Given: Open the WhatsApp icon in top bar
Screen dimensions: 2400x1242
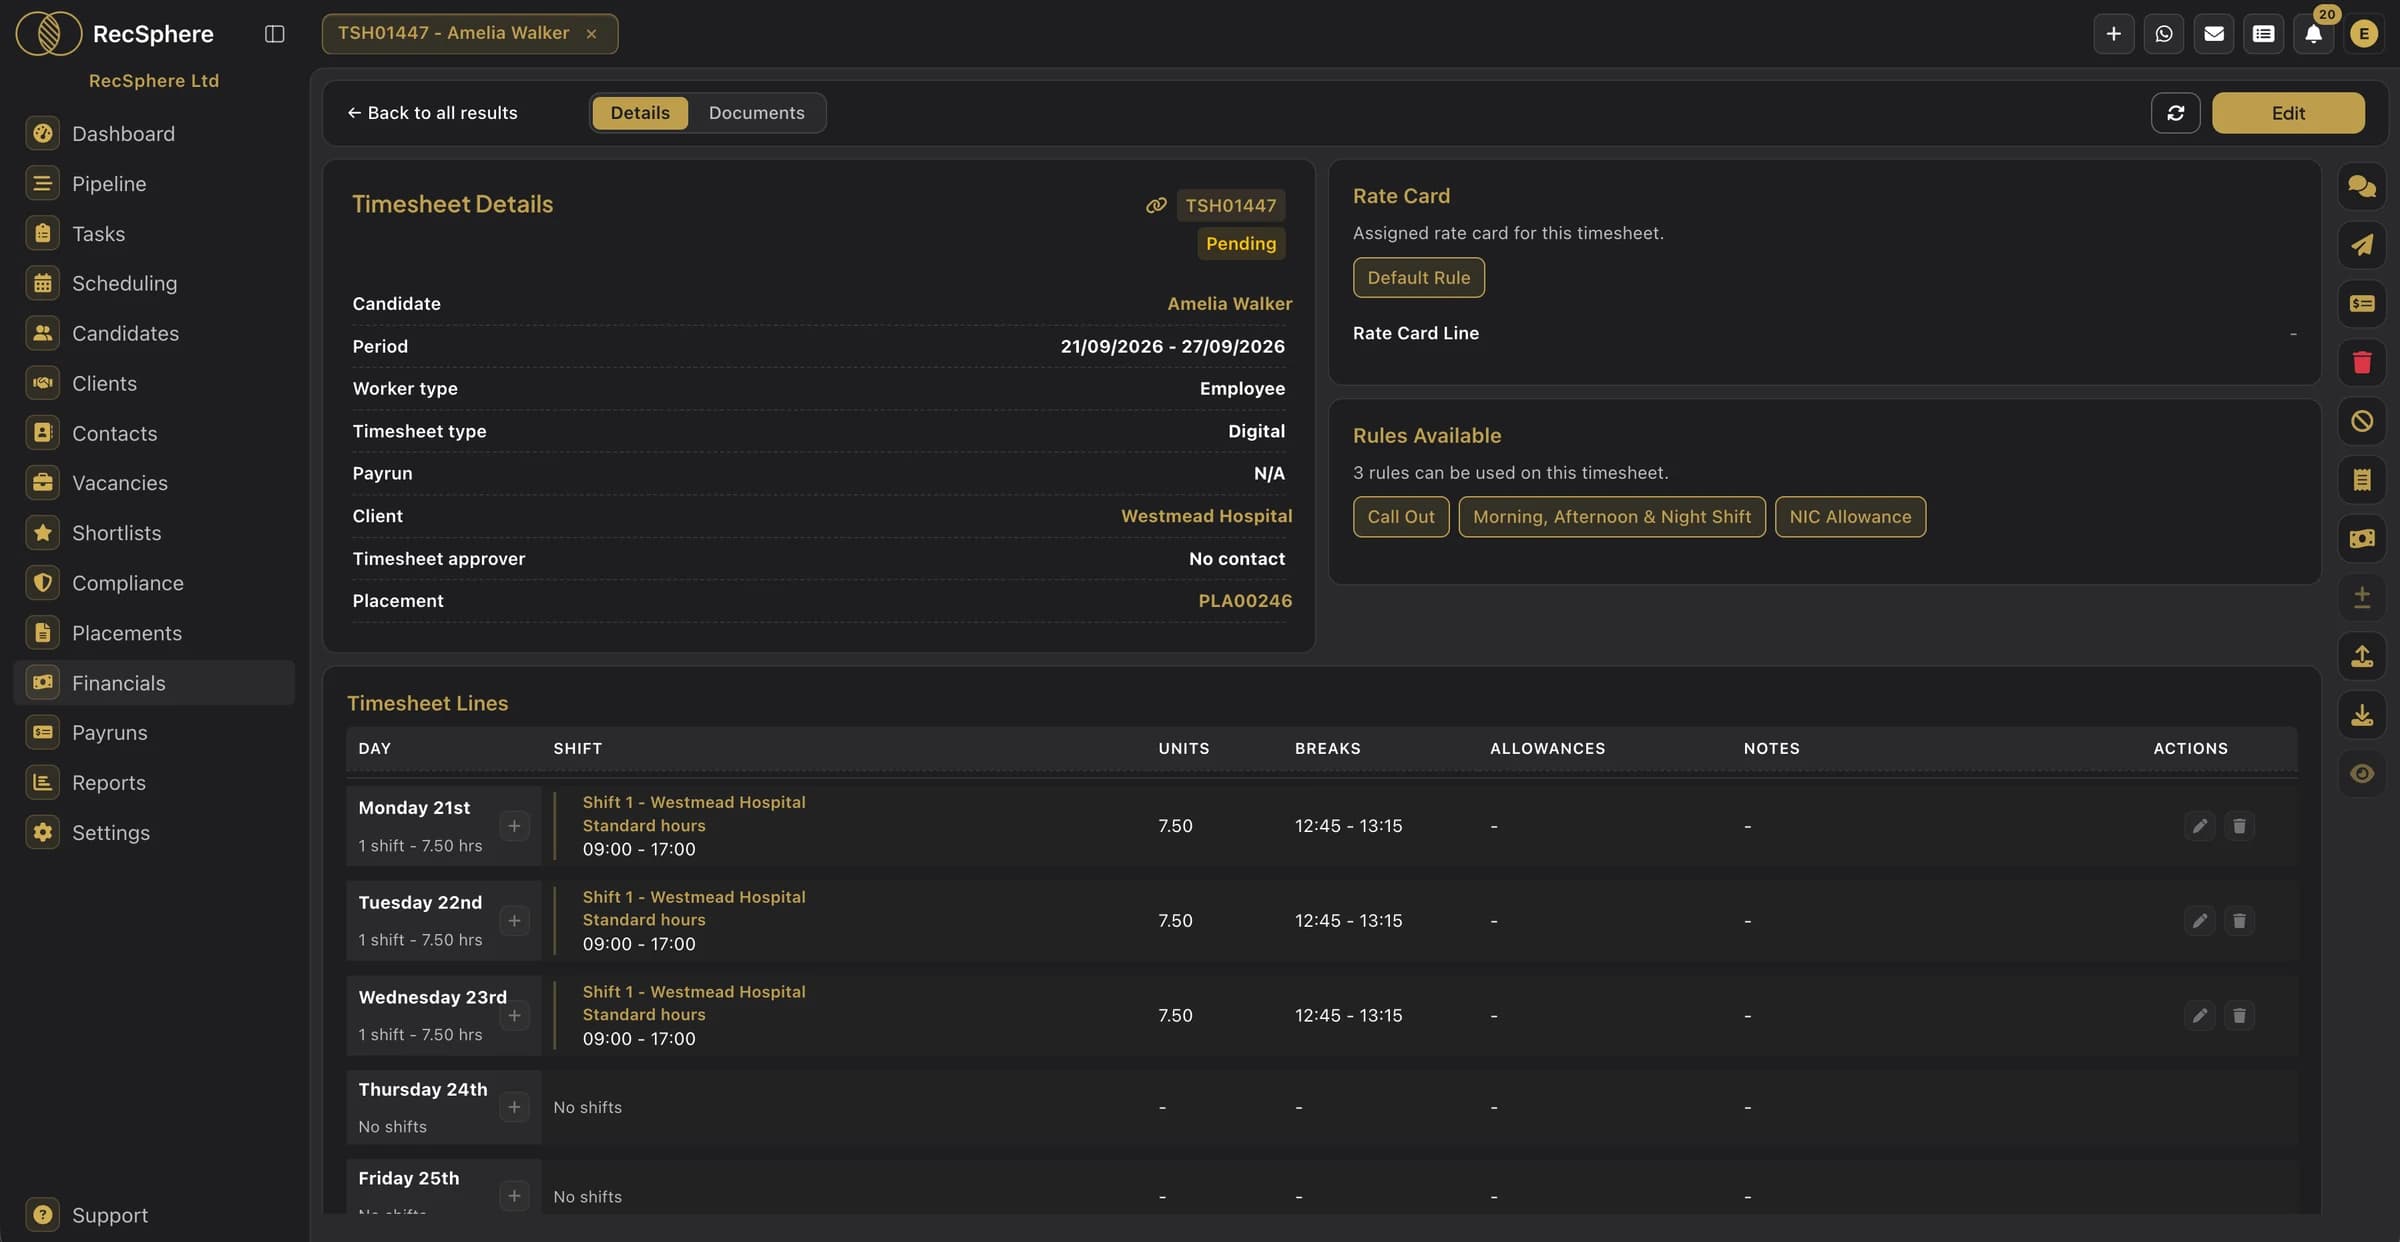Looking at the screenshot, I should pyautogui.click(x=2163, y=34).
